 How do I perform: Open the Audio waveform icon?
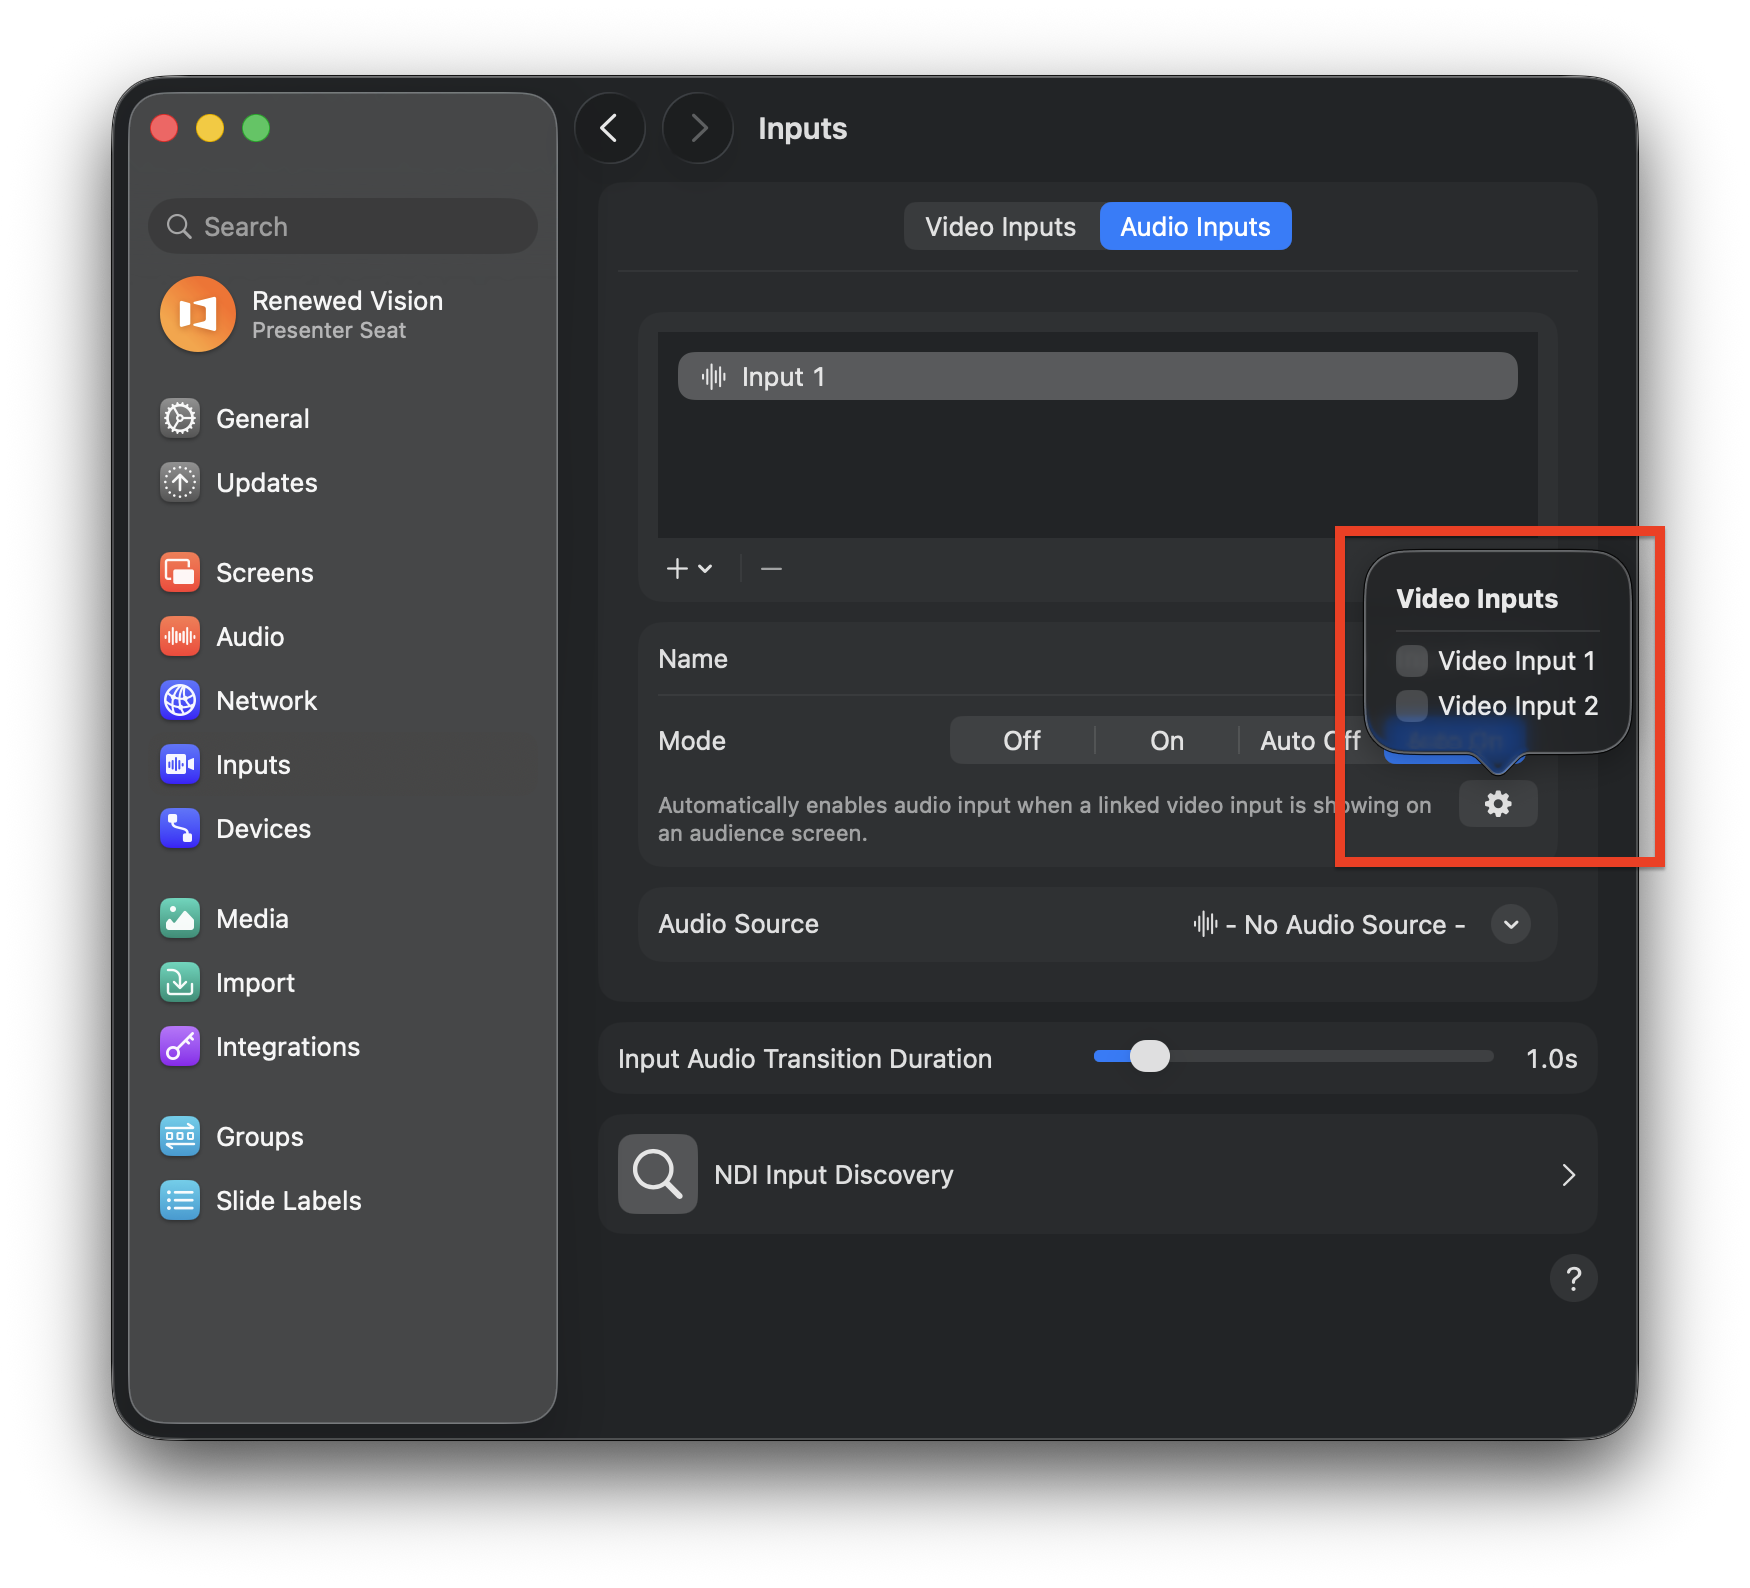point(180,636)
